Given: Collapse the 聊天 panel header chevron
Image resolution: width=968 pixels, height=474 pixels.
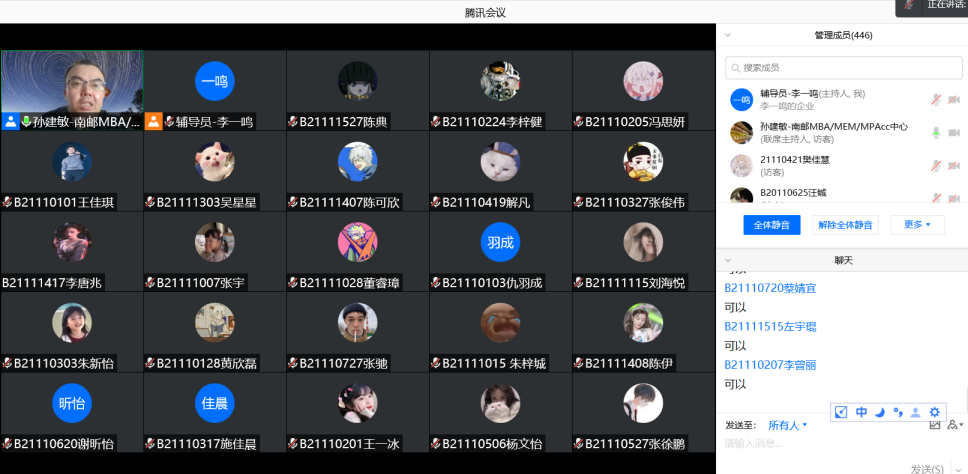Looking at the screenshot, I should 728,260.
